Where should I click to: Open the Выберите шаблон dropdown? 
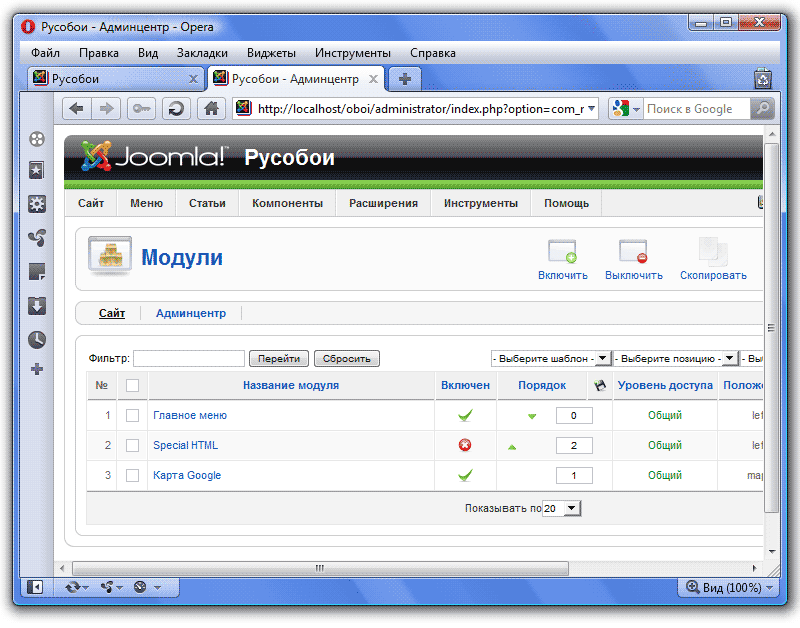pyautogui.click(x=550, y=358)
